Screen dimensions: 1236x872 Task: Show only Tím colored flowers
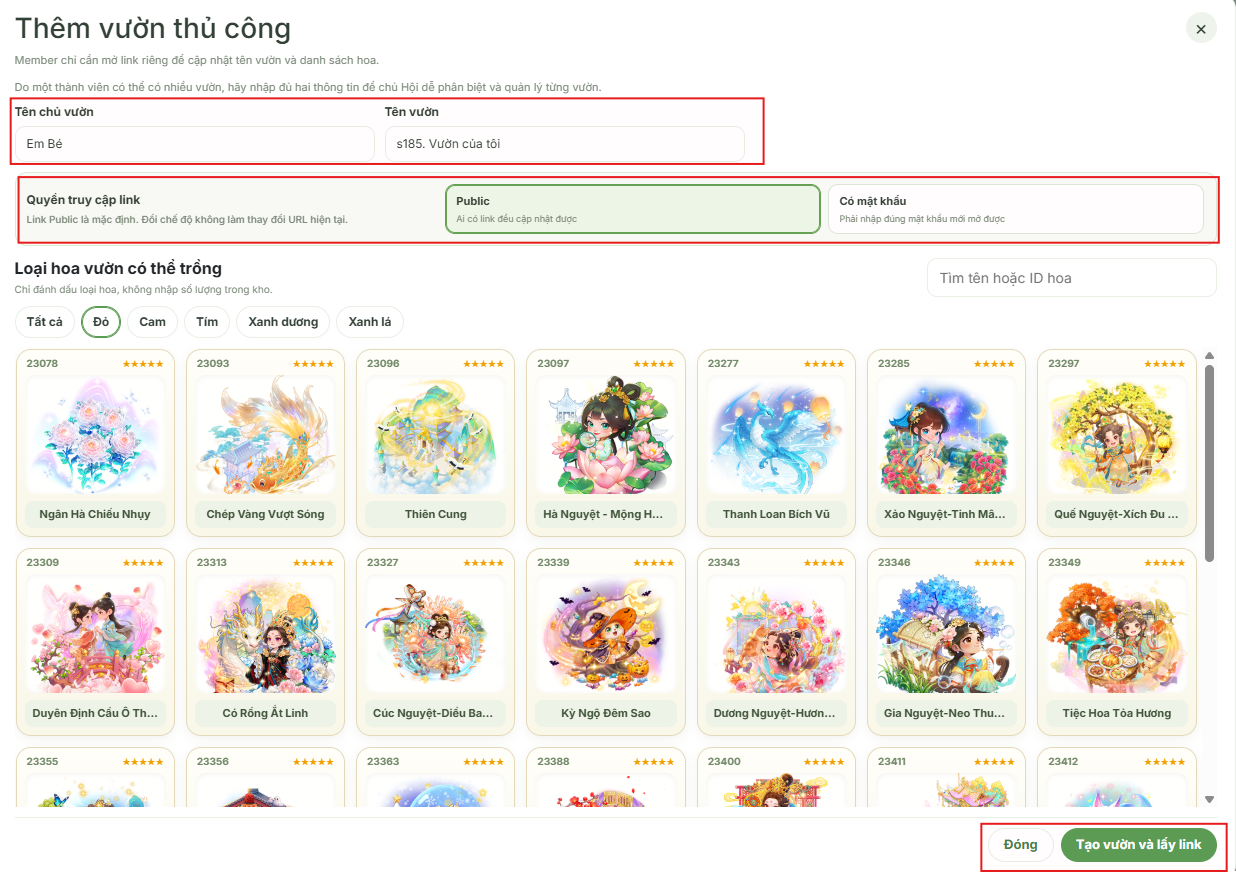click(x=207, y=322)
